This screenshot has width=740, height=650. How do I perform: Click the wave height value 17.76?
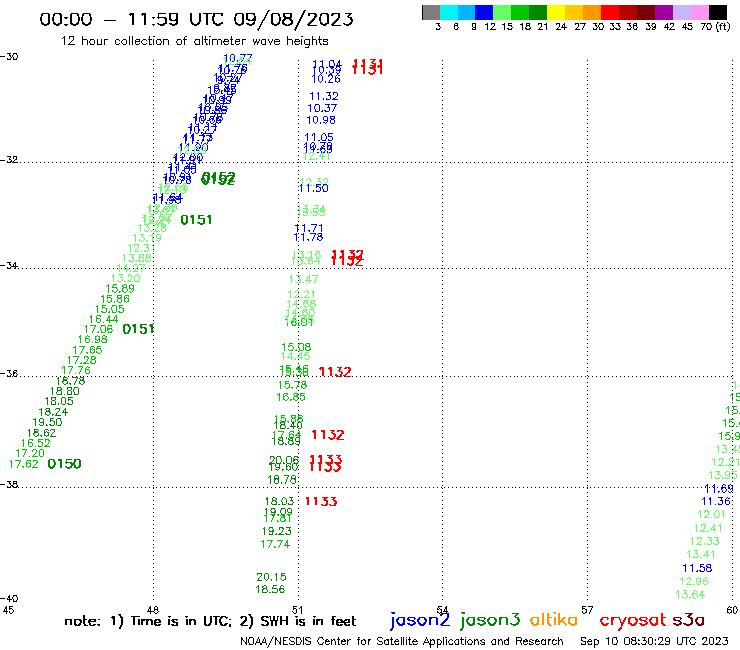(x=76, y=371)
